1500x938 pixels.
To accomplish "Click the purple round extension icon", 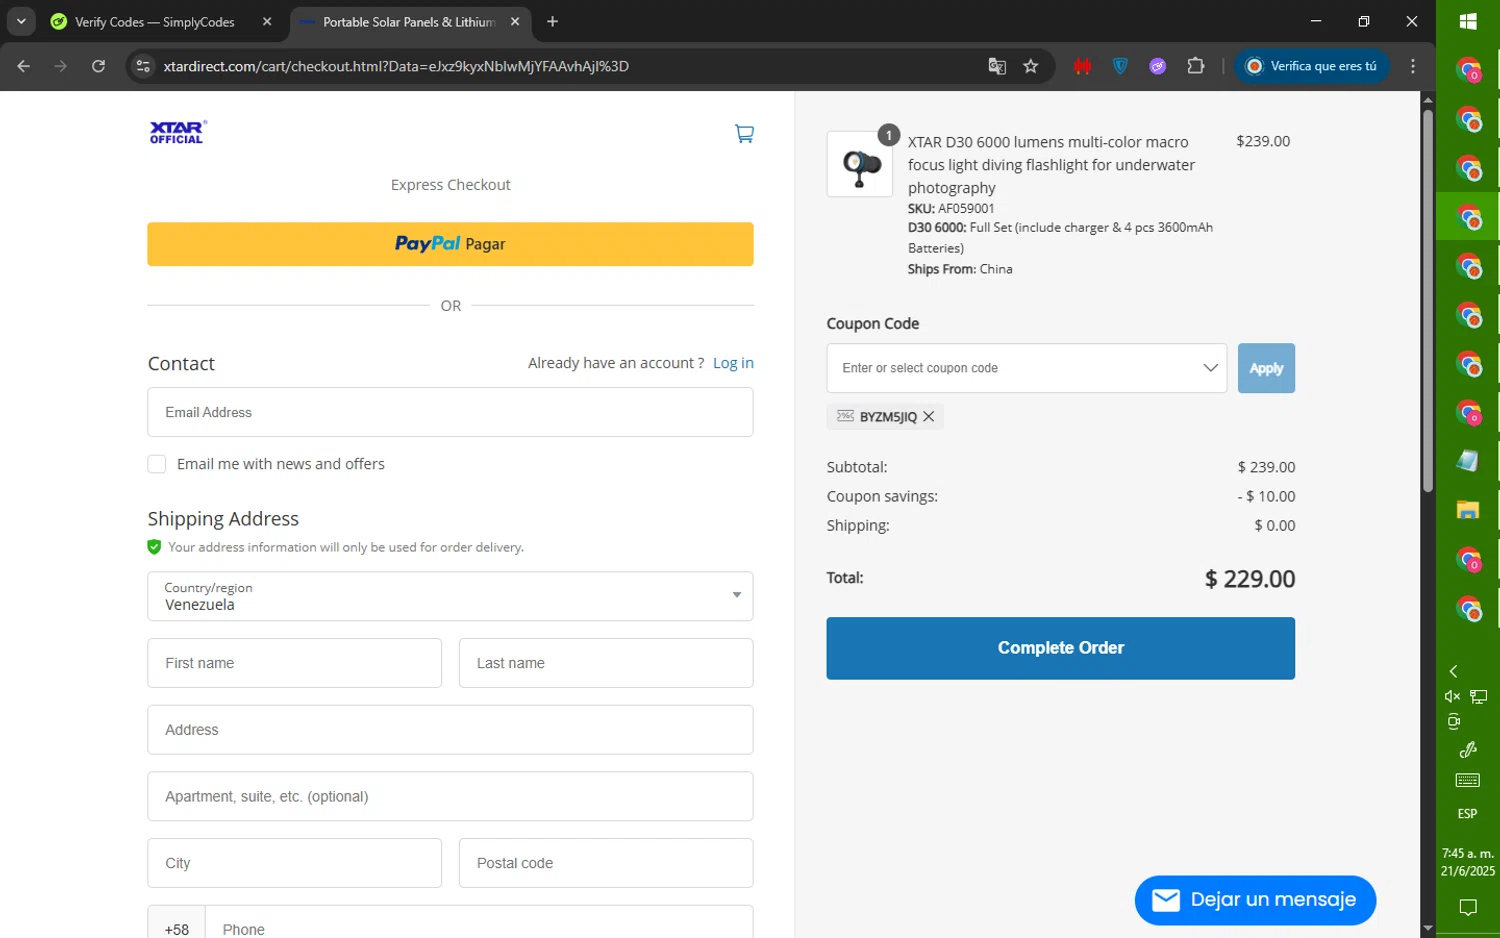I will (x=1158, y=66).
